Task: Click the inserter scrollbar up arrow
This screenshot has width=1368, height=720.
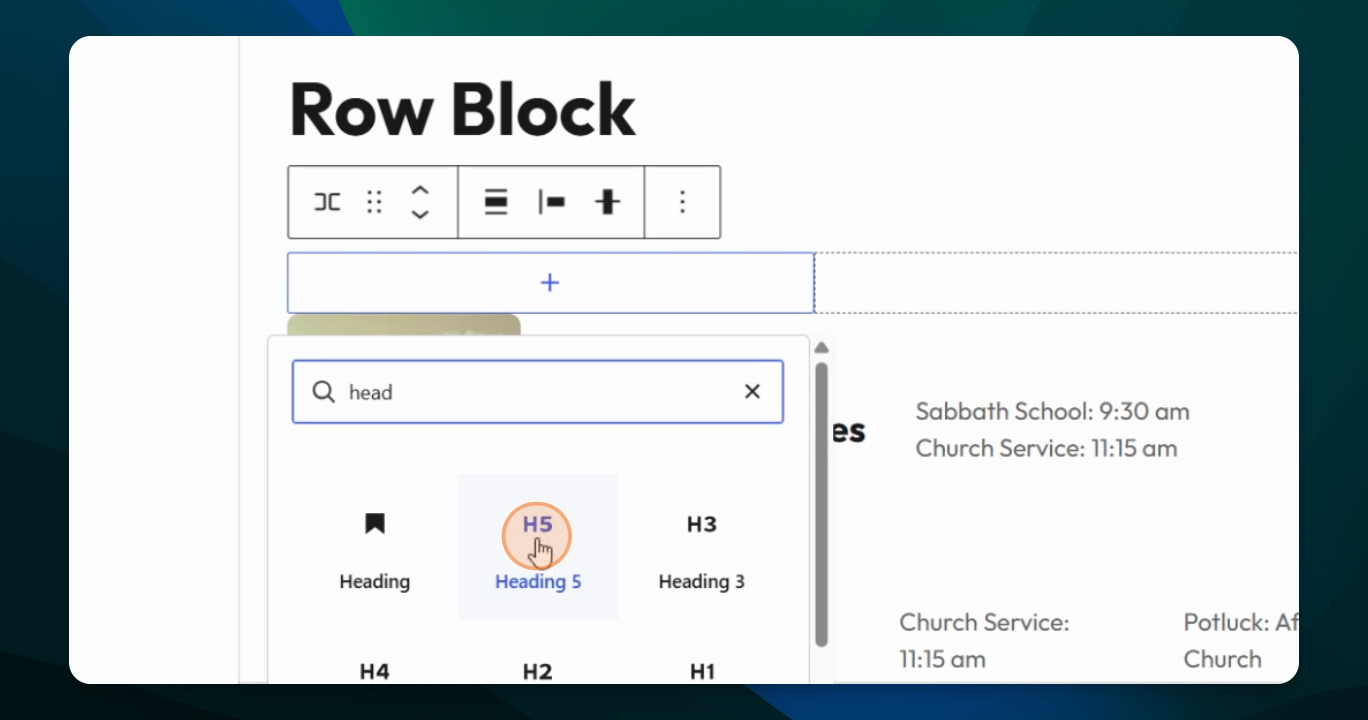Action: (822, 348)
